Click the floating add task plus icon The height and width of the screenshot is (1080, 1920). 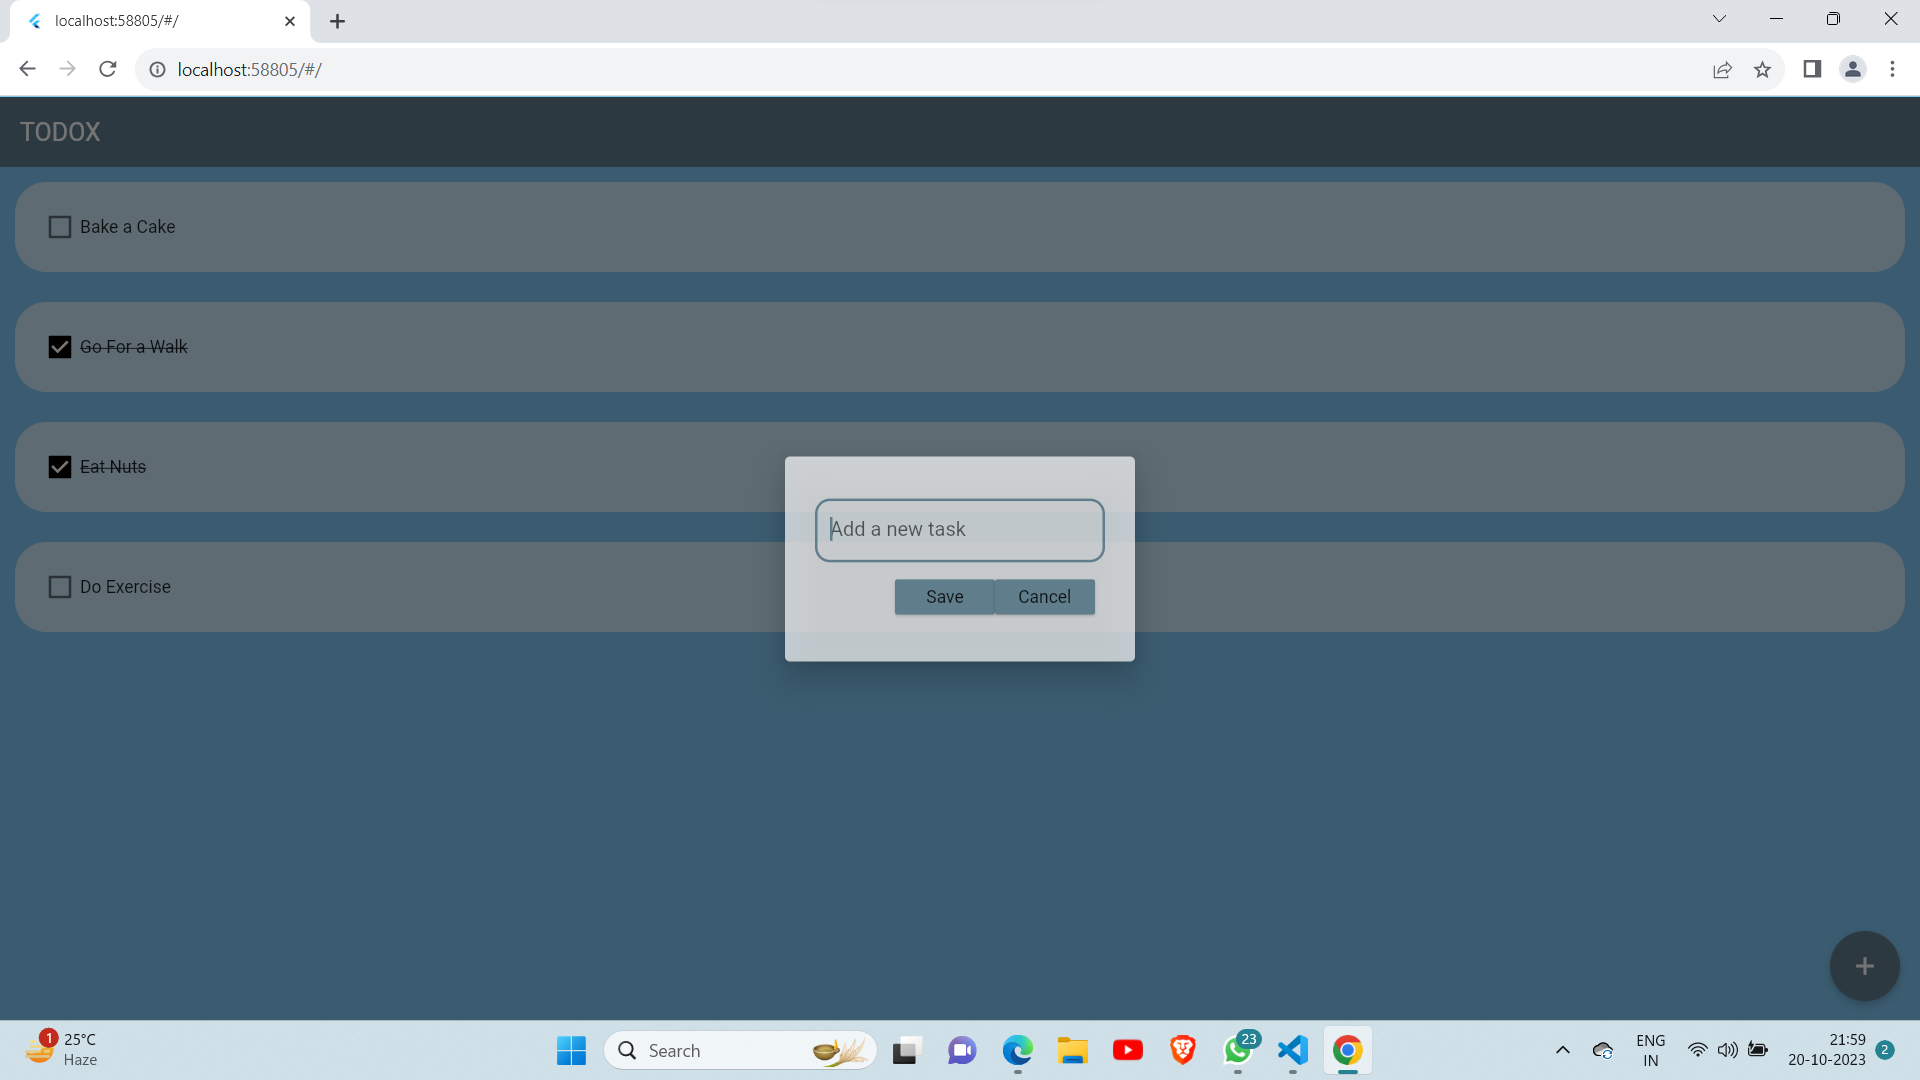click(x=1864, y=966)
